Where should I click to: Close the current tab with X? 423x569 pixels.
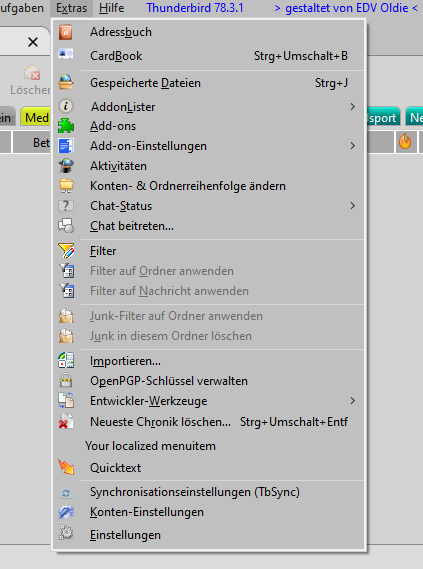coord(33,42)
